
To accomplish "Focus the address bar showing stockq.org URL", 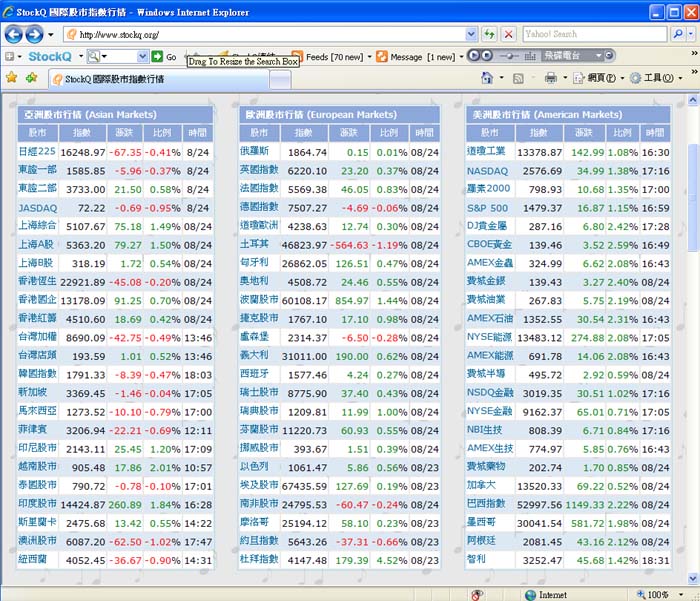I will 266,34.
